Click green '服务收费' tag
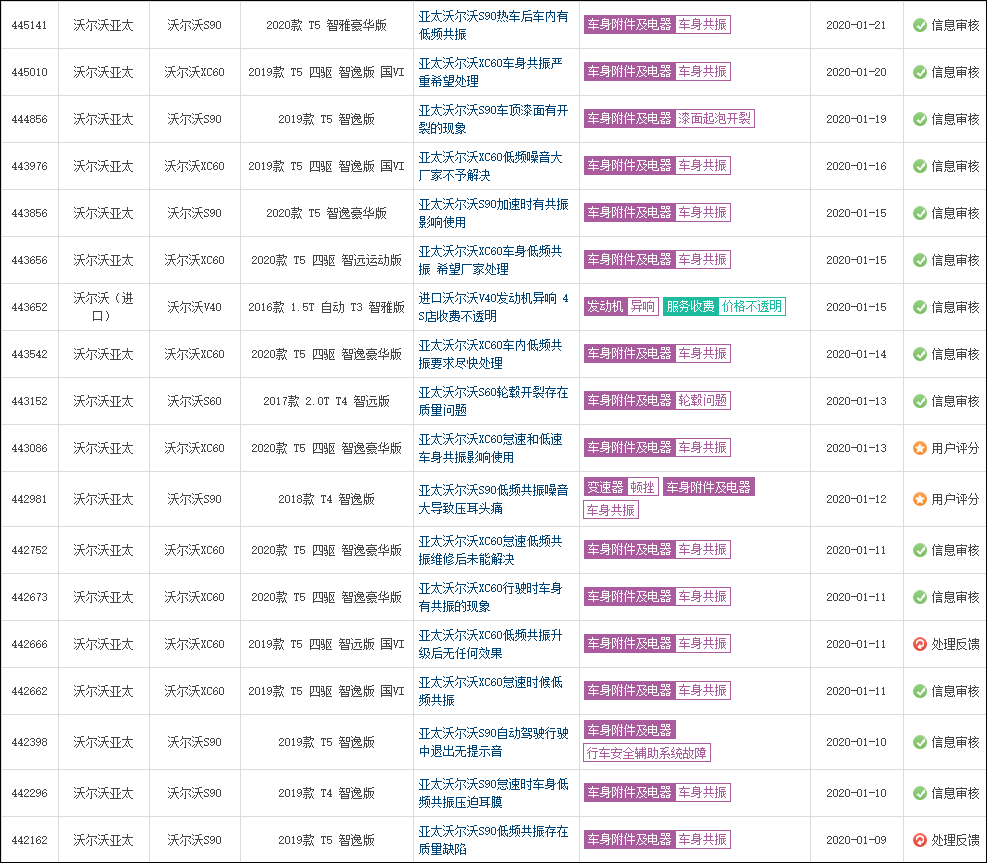This screenshot has height=863, width=987. (691, 307)
